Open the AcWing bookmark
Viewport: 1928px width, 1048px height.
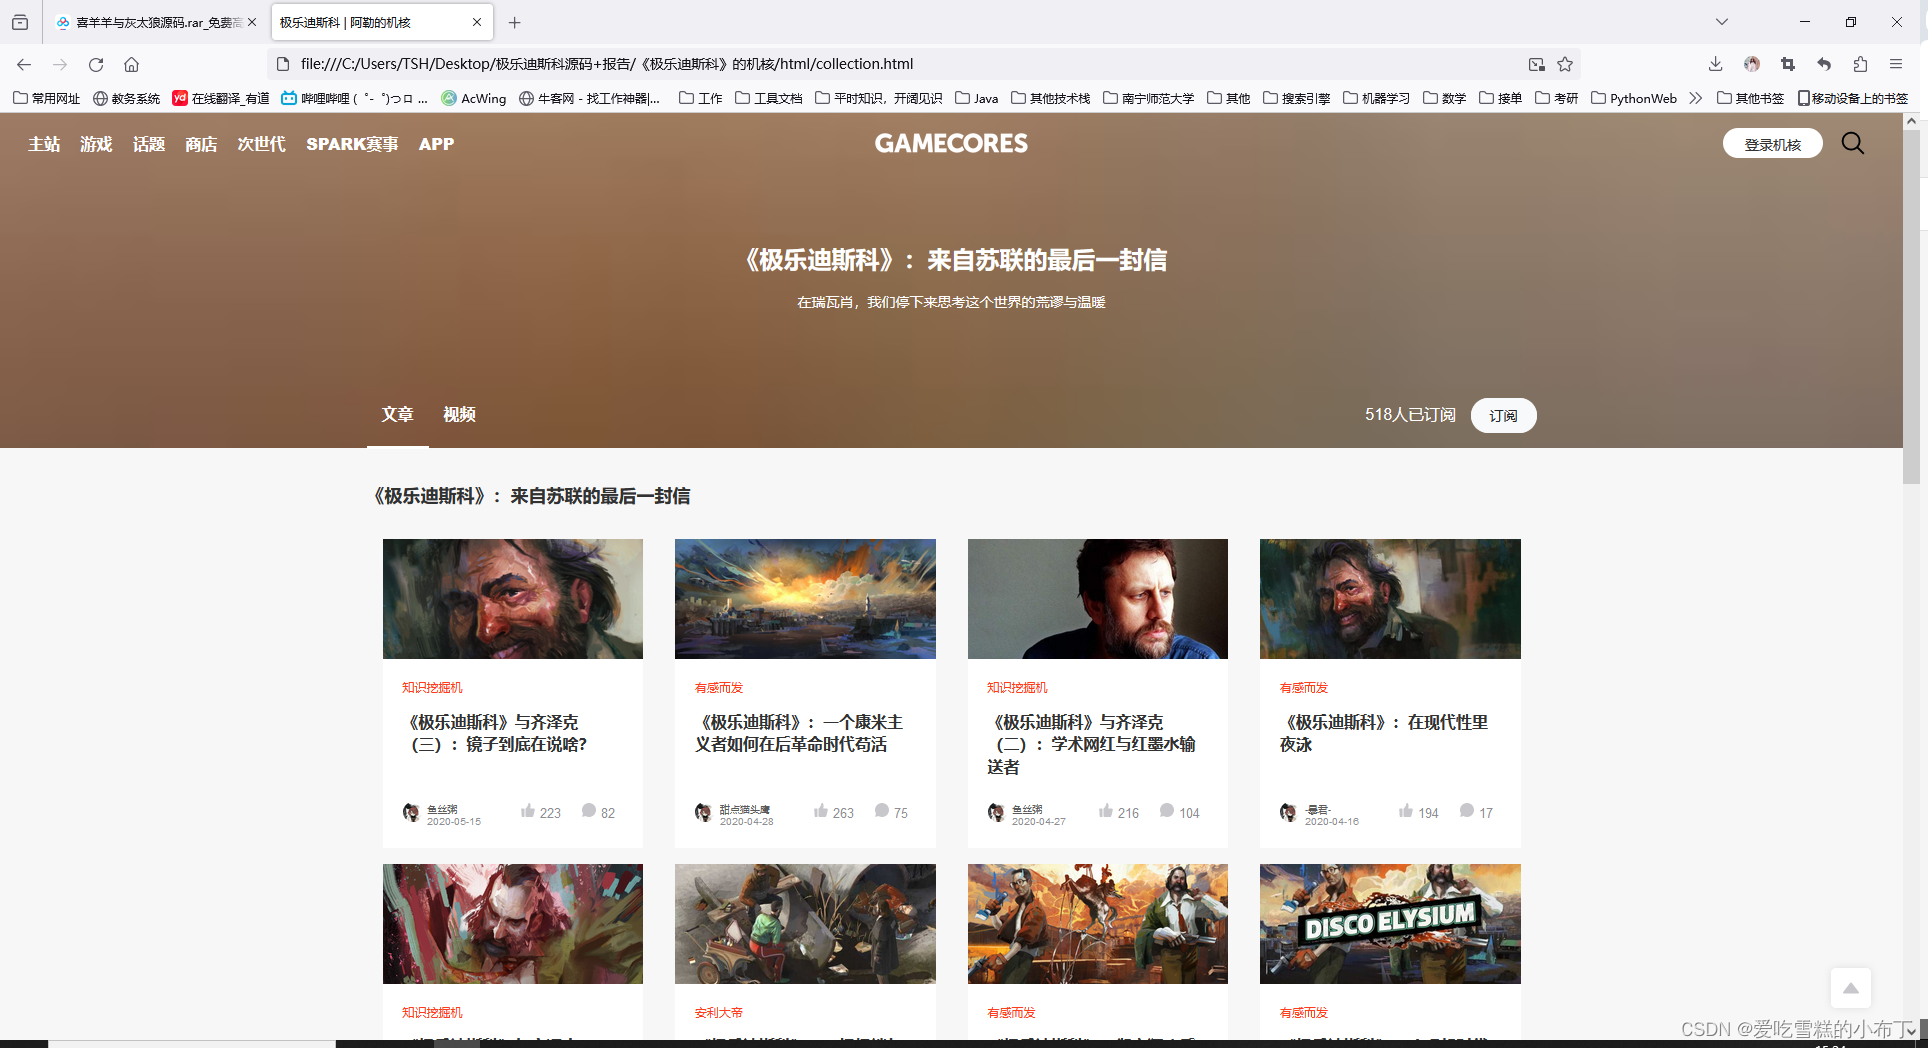coord(474,98)
